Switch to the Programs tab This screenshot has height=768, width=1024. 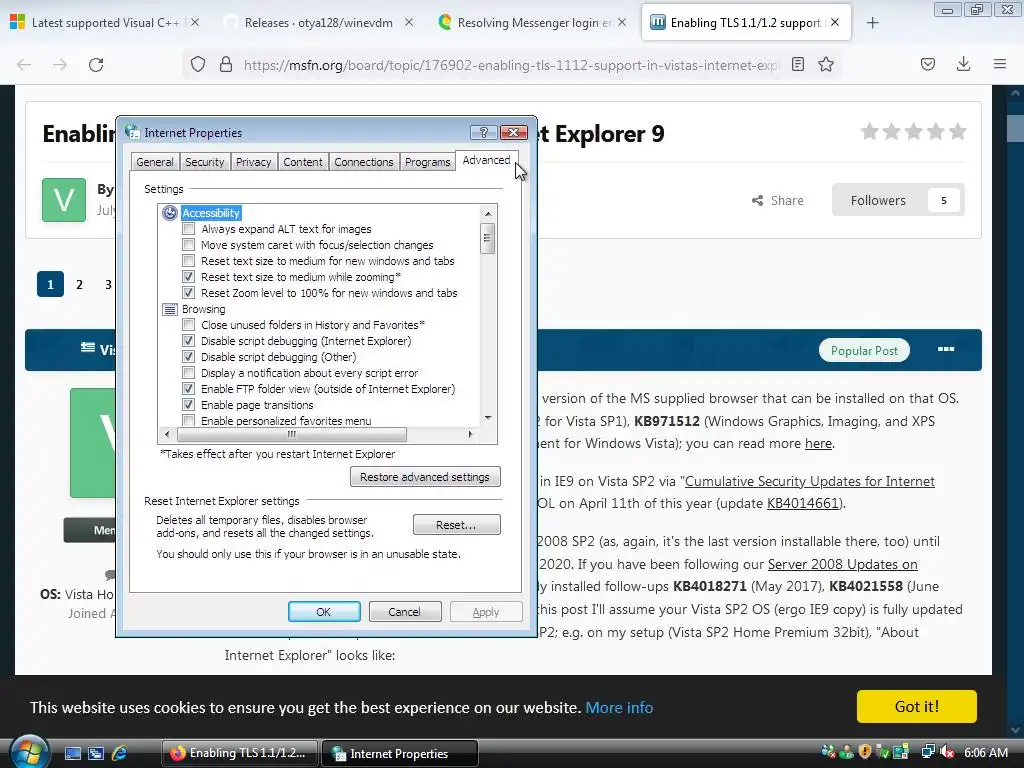(x=427, y=162)
